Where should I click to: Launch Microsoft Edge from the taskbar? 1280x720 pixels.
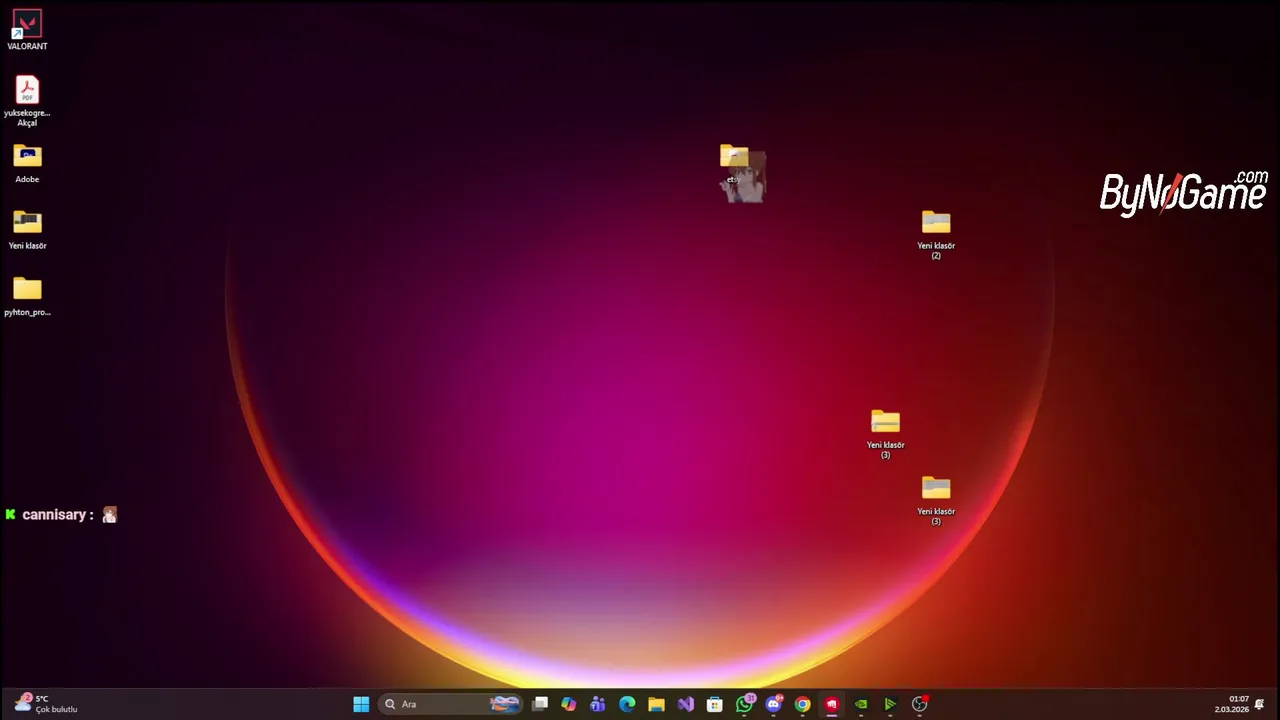point(627,704)
